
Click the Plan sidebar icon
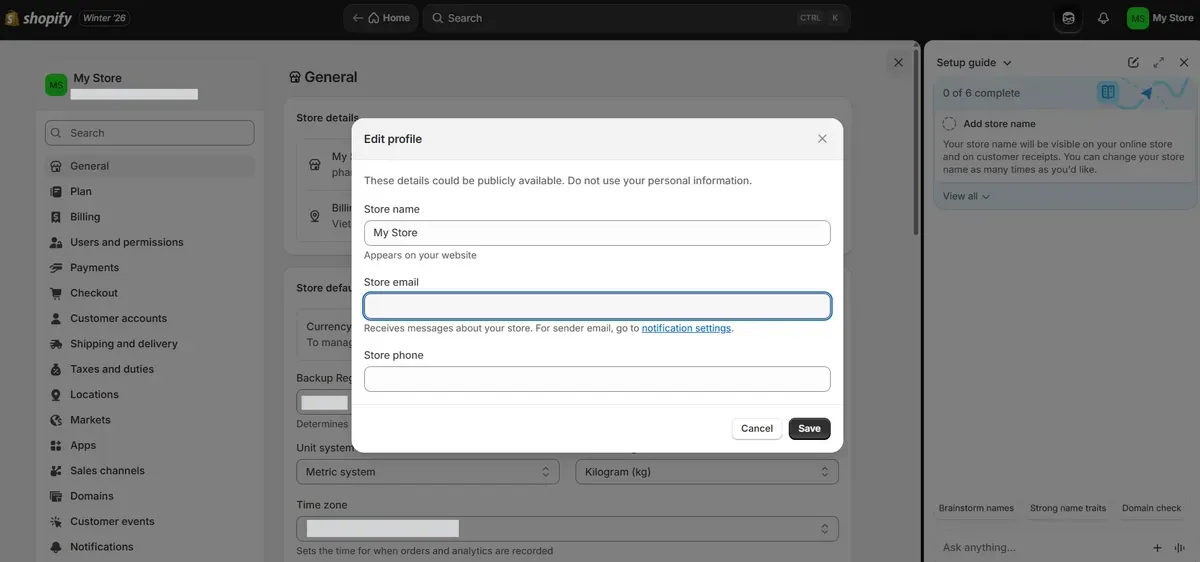coord(57,191)
